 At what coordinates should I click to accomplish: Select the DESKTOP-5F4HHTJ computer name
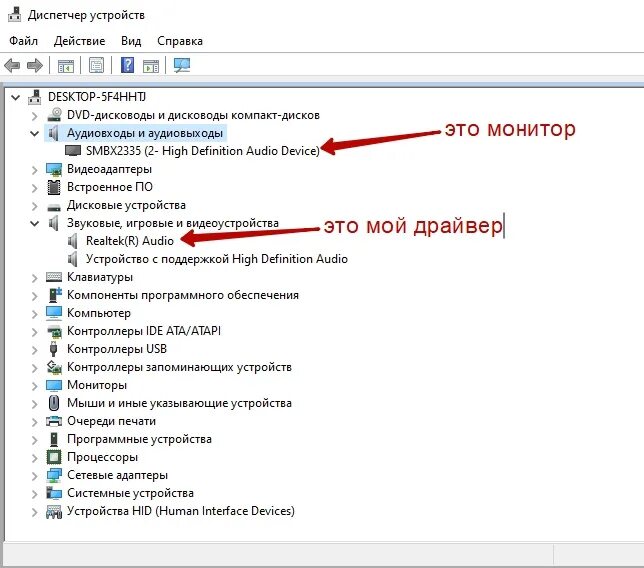97,97
